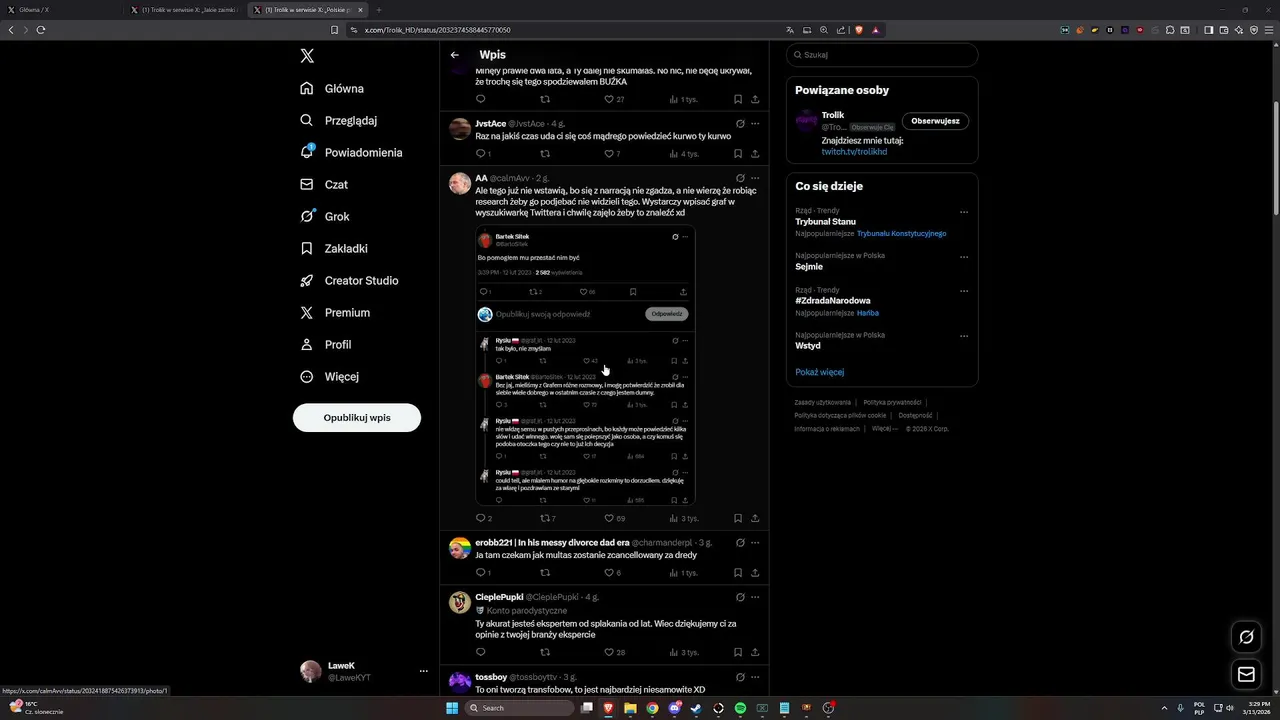Reply to the erobb221 comment

(483, 573)
